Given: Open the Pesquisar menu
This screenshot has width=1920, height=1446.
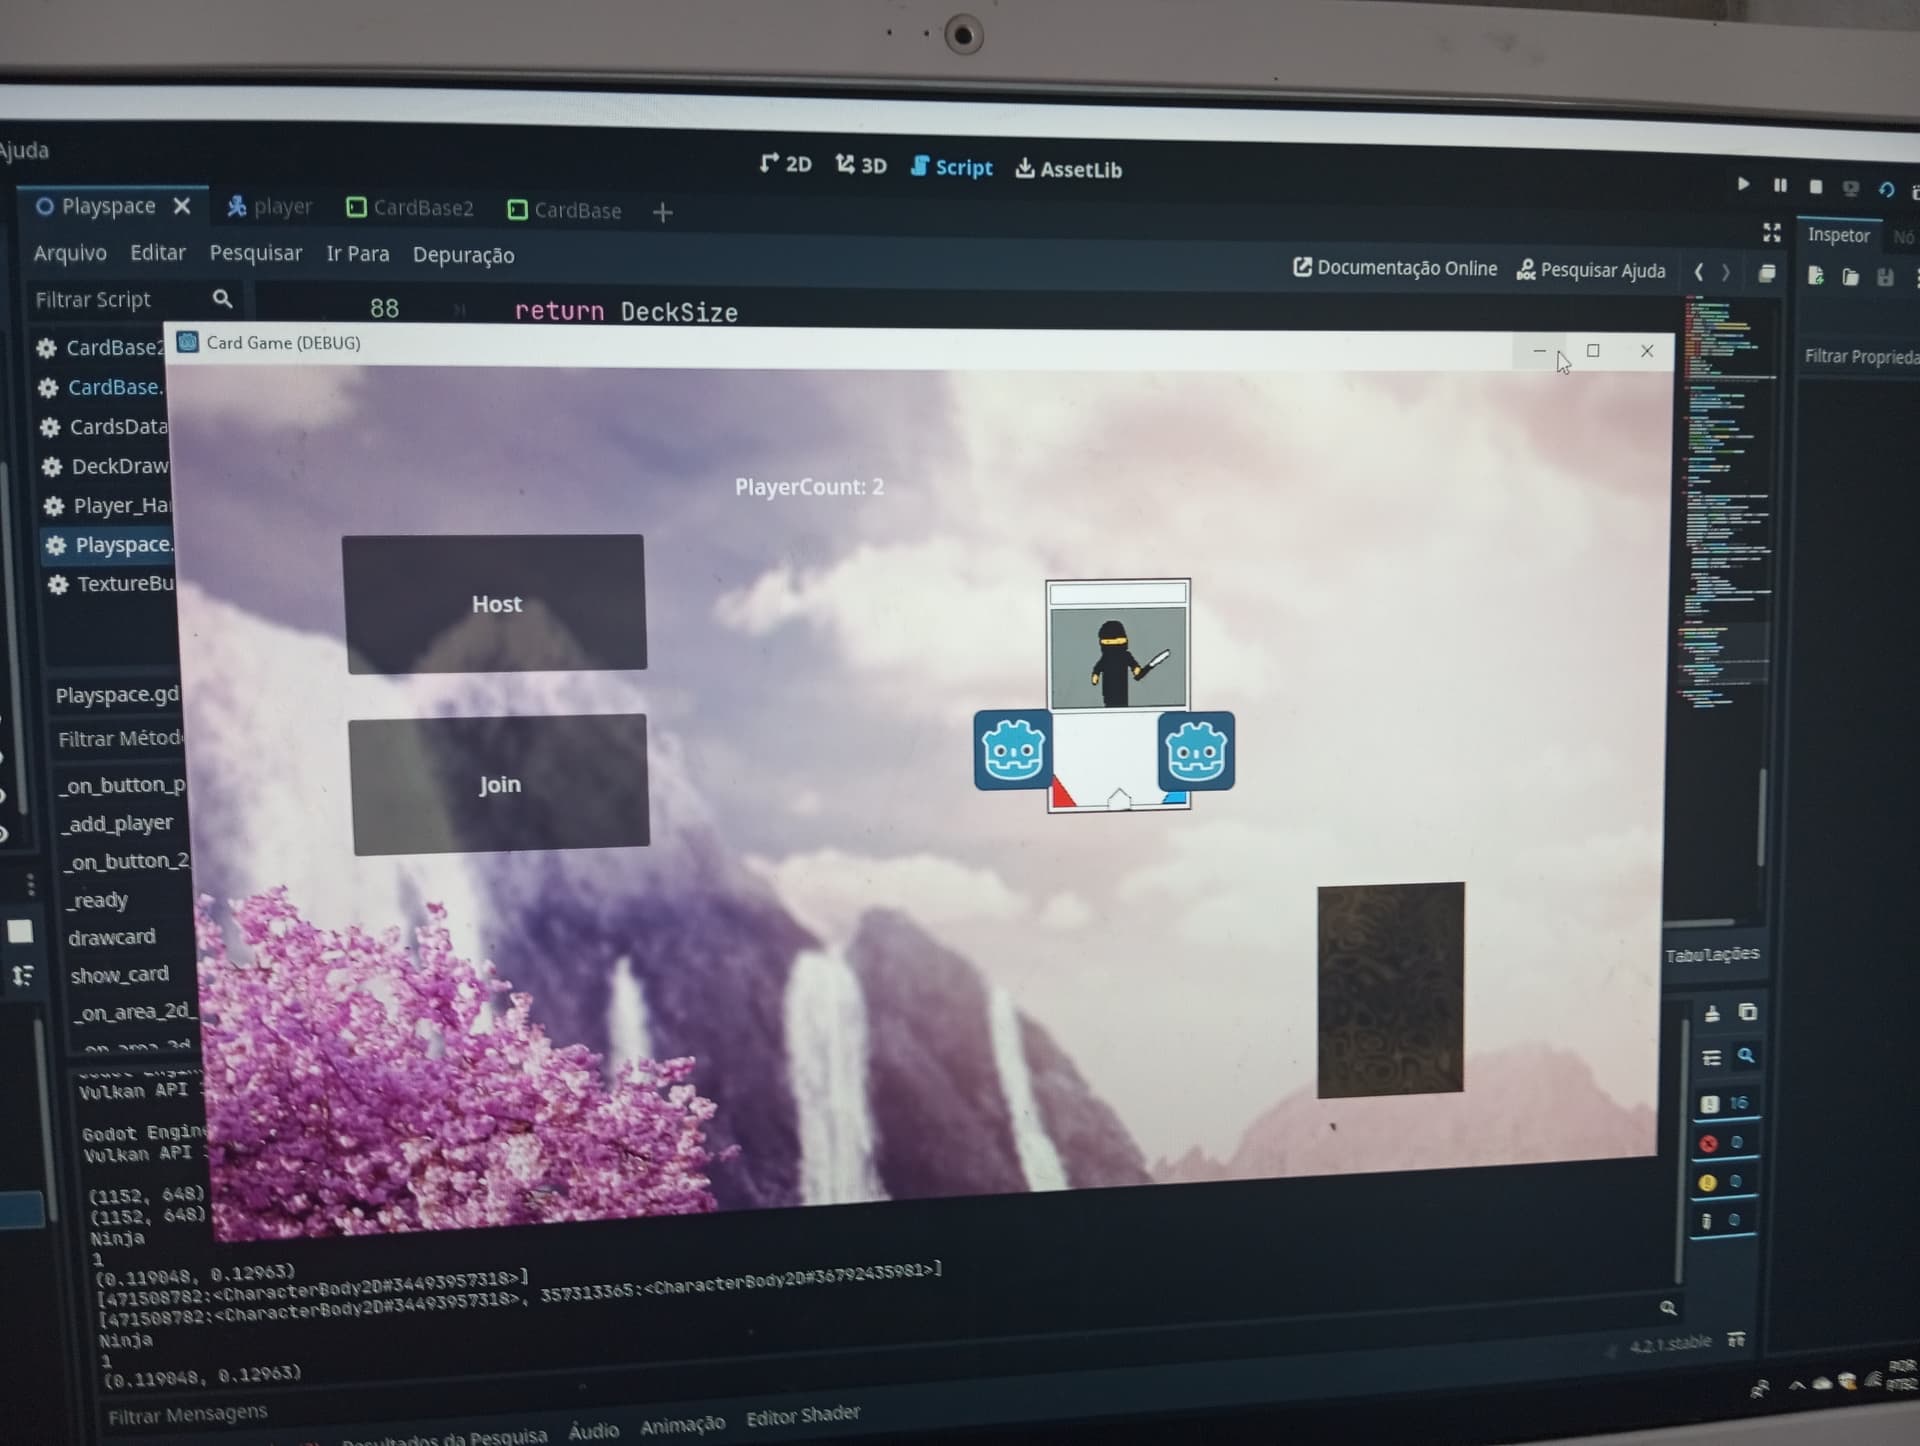Looking at the screenshot, I should [255, 253].
